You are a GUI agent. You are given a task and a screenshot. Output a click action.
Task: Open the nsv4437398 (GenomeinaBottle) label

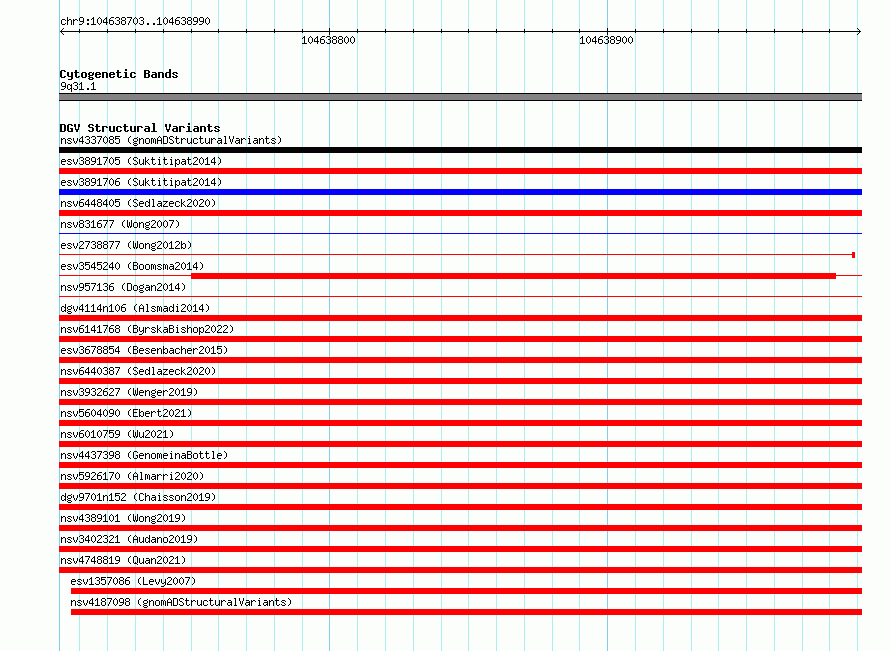[x=144, y=455]
